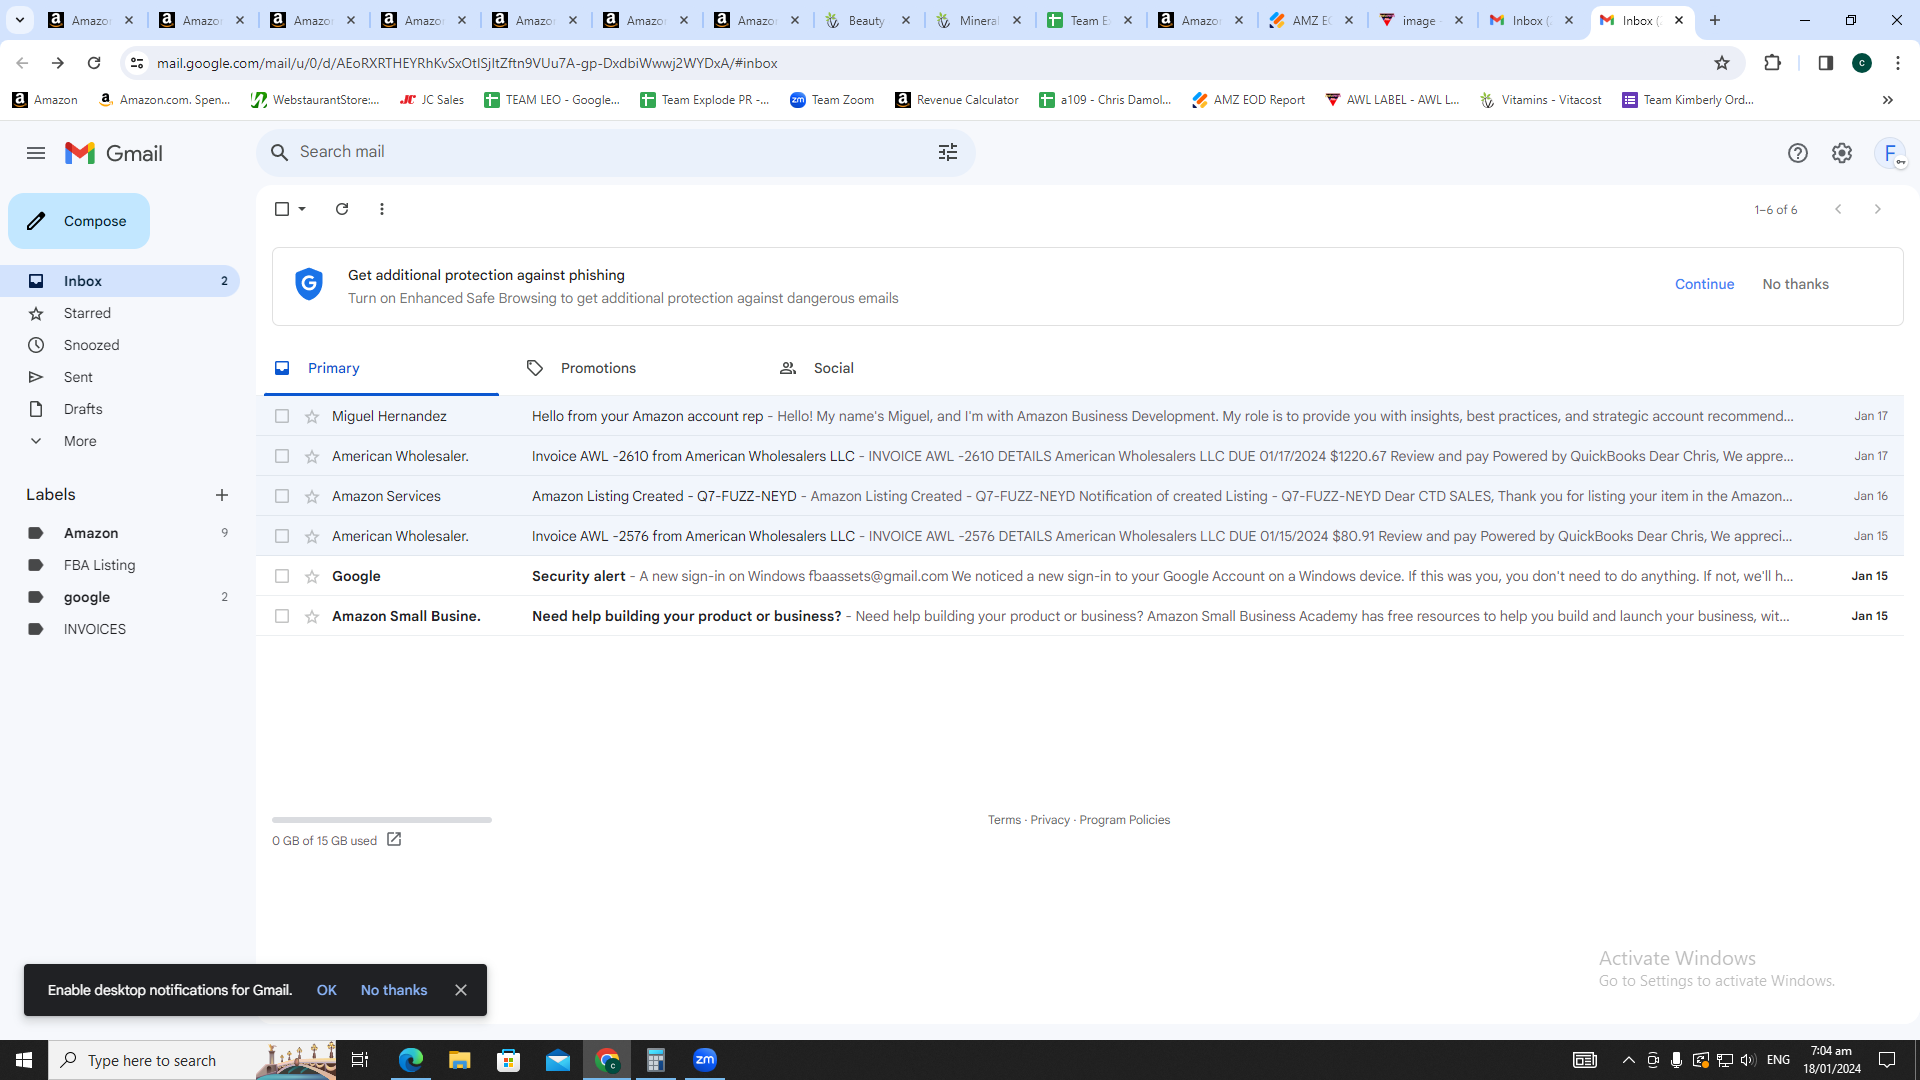
Task: Star the Miguel Hernandez email
Action: tap(312, 416)
